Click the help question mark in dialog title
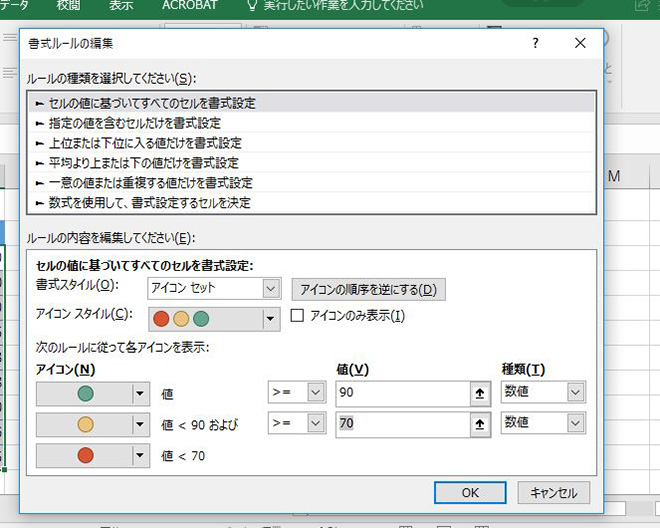 click(x=535, y=43)
